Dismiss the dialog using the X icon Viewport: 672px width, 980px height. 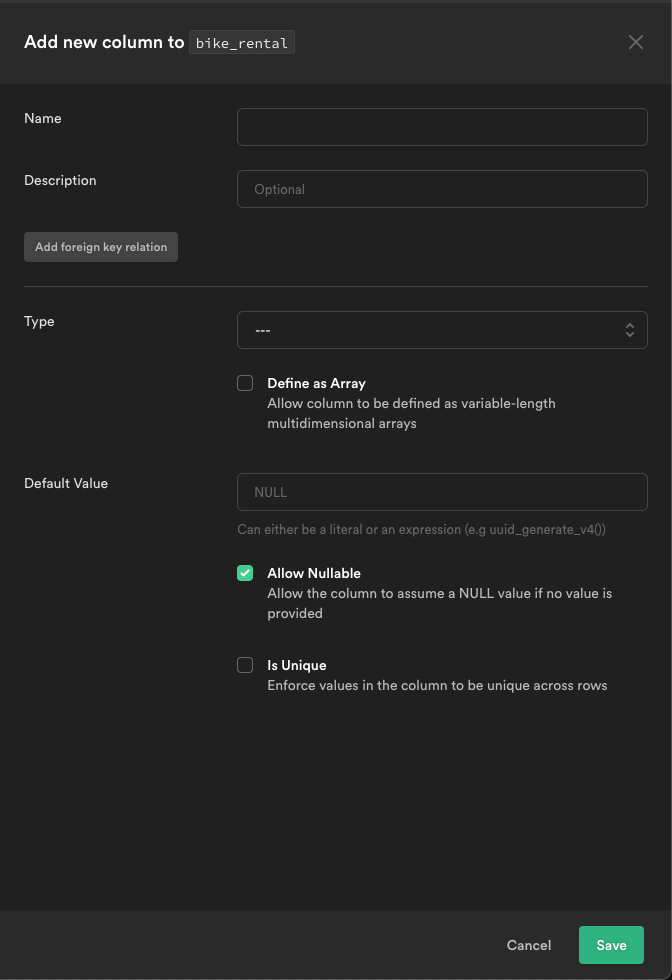636,42
